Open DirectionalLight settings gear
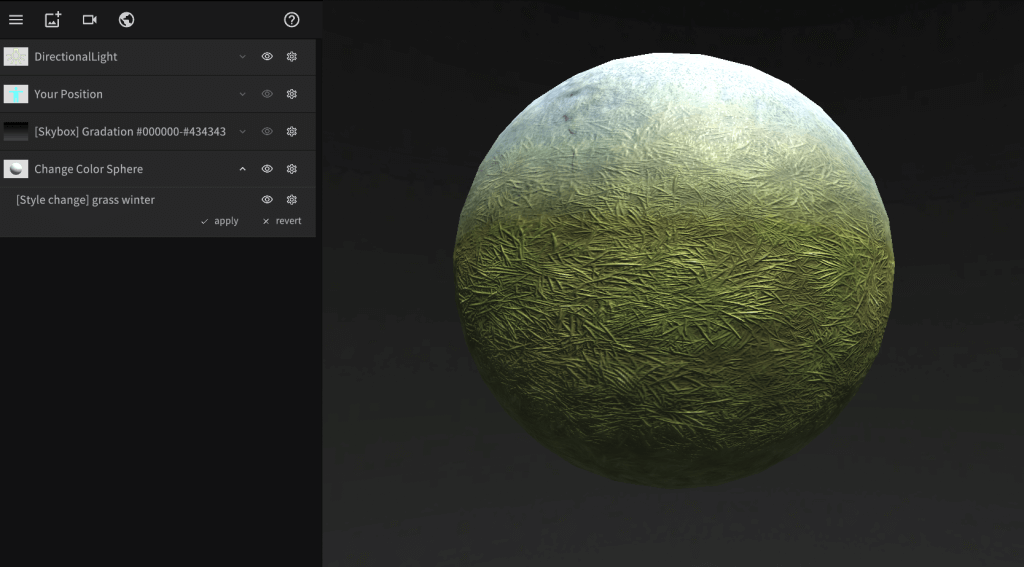Image resolution: width=1024 pixels, height=567 pixels. pyautogui.click(x=292, y=57)
